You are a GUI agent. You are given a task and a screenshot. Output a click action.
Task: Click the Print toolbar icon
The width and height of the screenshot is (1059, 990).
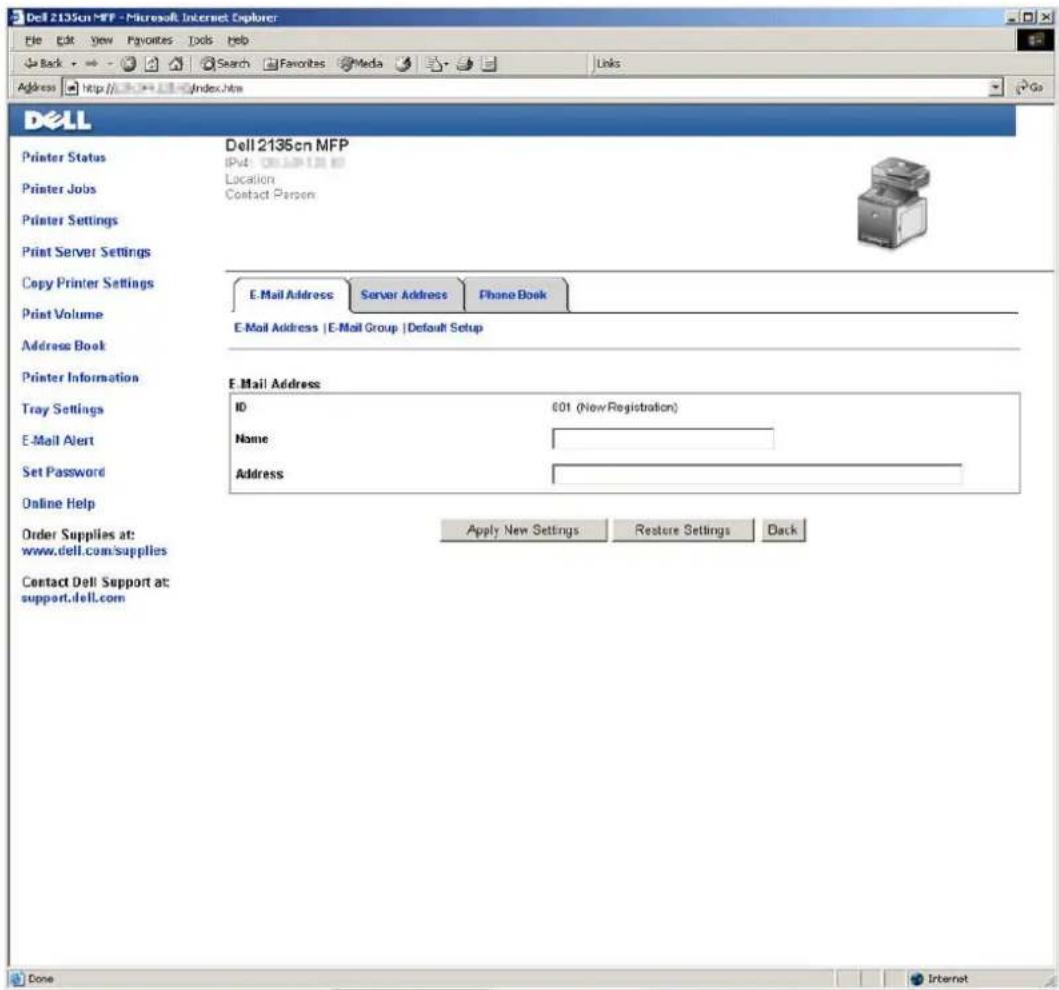click(465, 64)
